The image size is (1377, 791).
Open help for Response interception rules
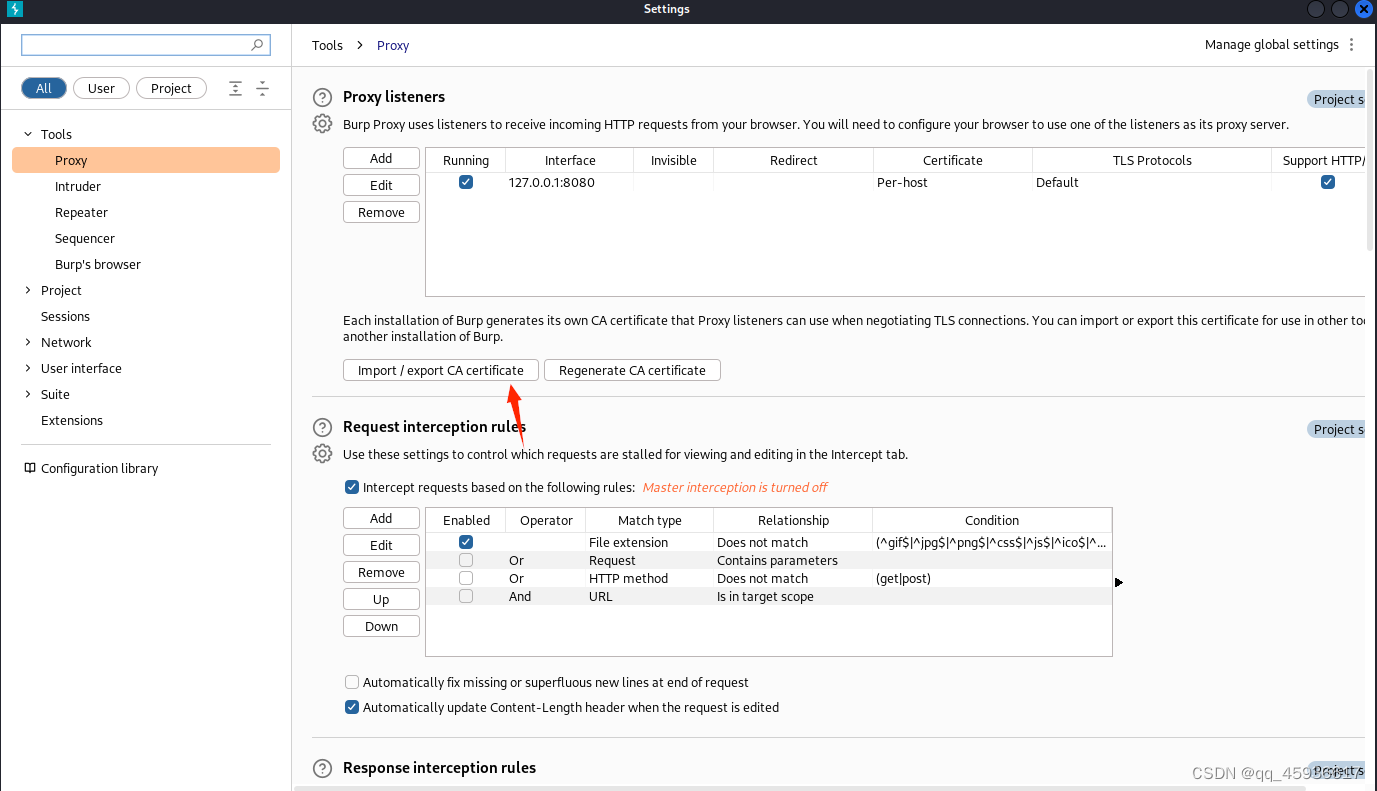(x=322, y=769)
